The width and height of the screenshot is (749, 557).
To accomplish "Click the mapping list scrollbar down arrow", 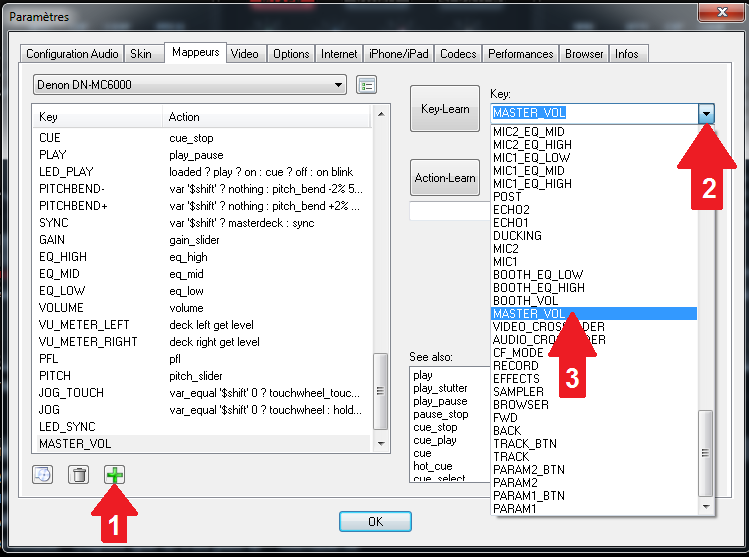I will click(381, 442).
